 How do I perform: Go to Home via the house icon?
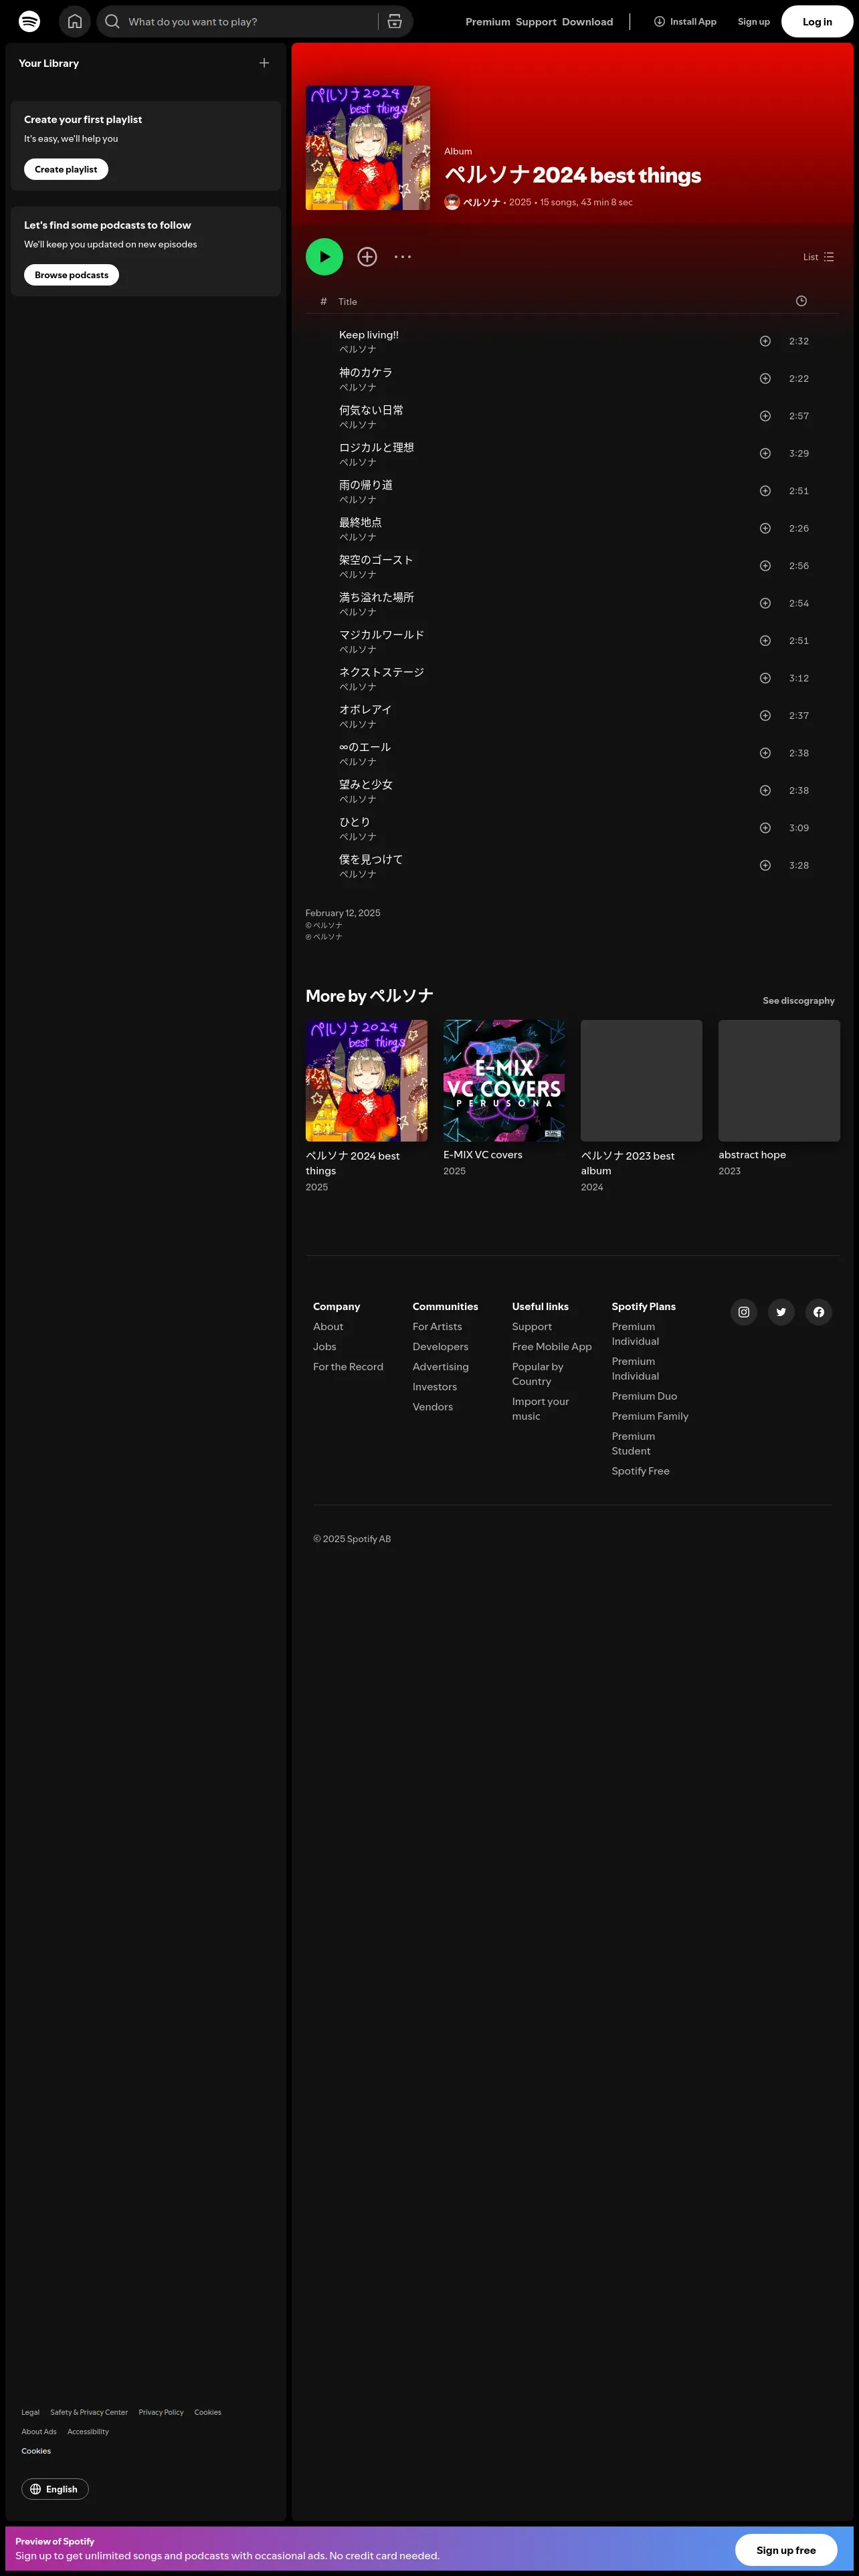(75, 21)
